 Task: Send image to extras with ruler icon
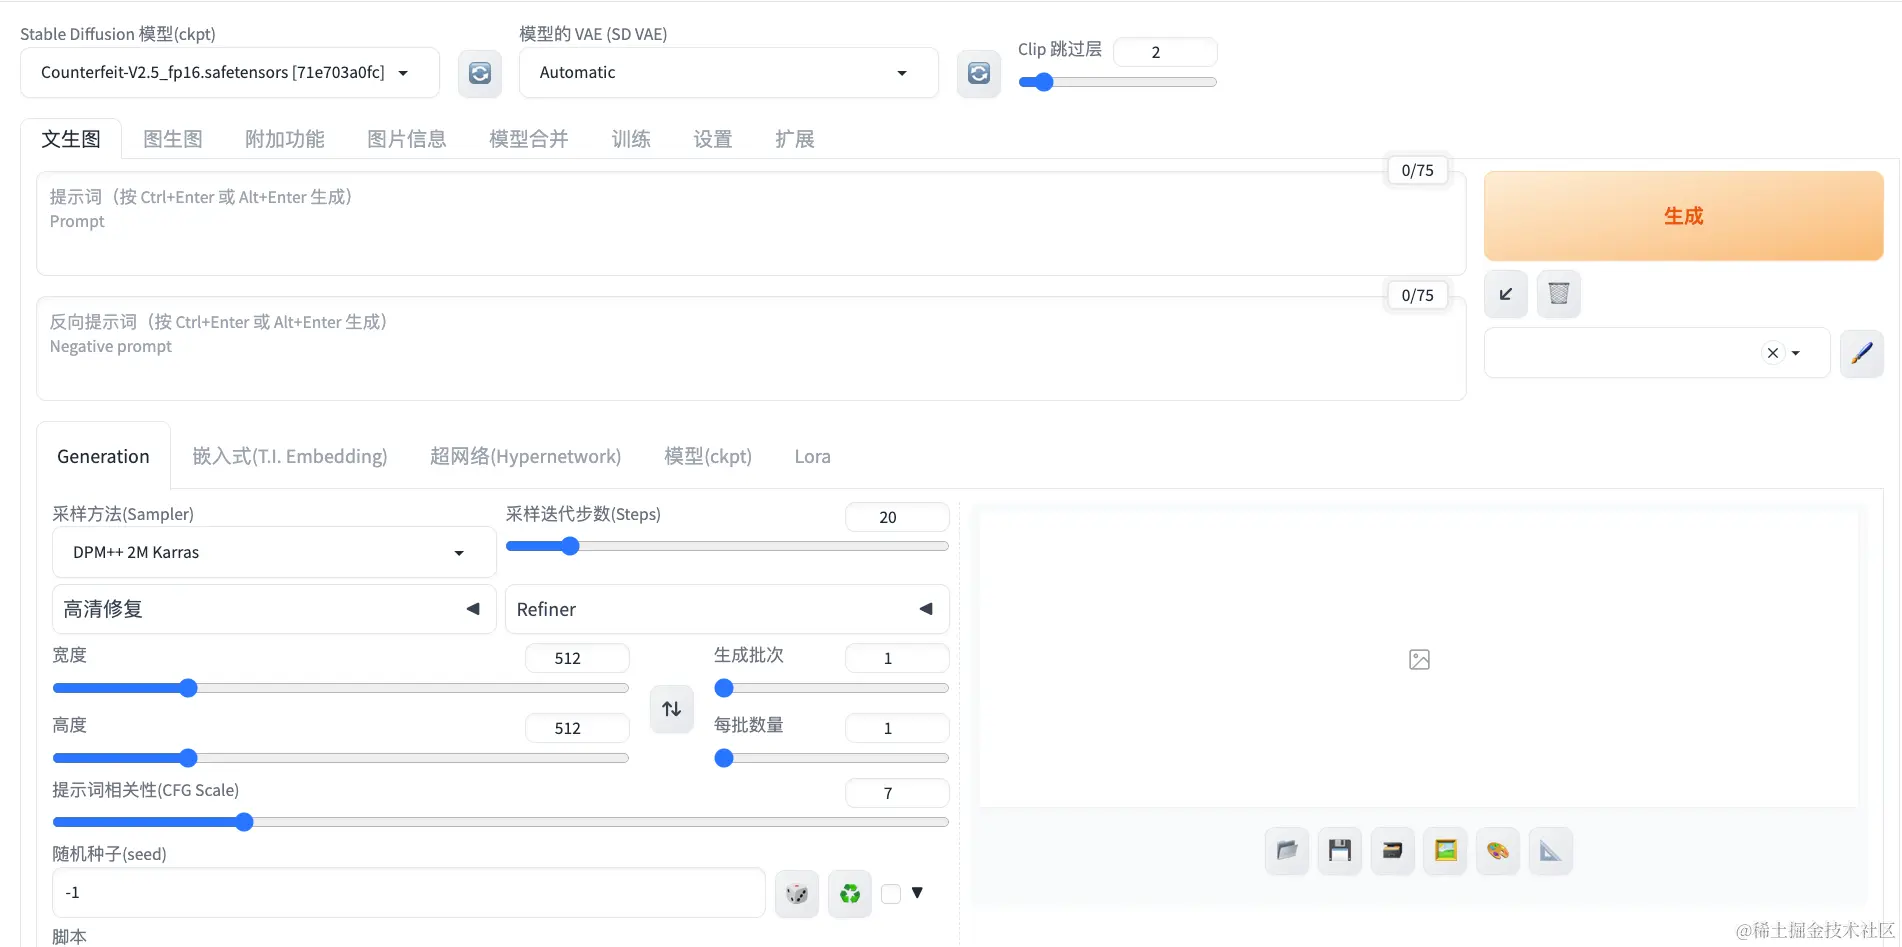coord(1551,851)
